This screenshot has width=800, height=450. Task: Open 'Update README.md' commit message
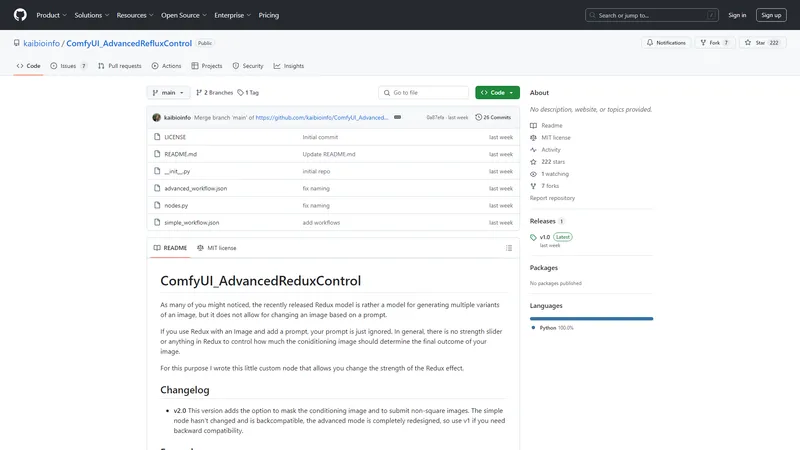point(329,154)
